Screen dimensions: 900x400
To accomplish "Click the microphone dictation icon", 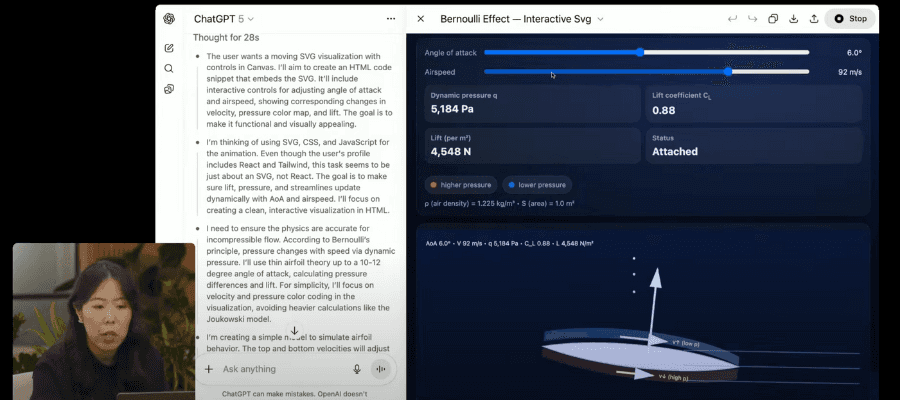I will pyautogui.click(x=357, y=369).
